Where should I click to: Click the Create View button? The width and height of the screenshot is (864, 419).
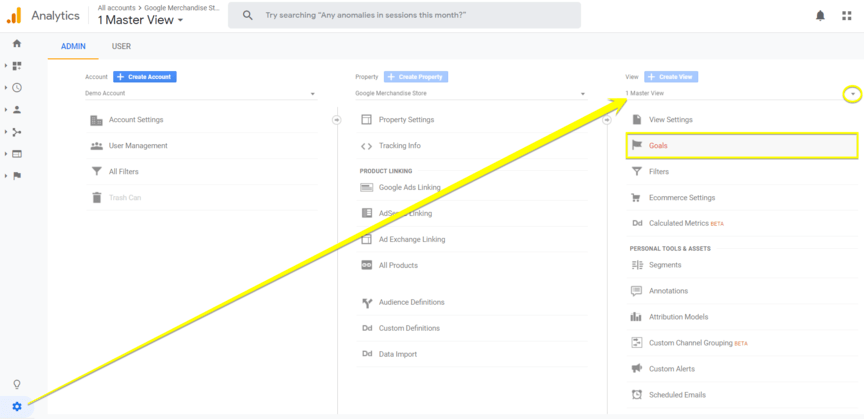(x=671, y=77)
